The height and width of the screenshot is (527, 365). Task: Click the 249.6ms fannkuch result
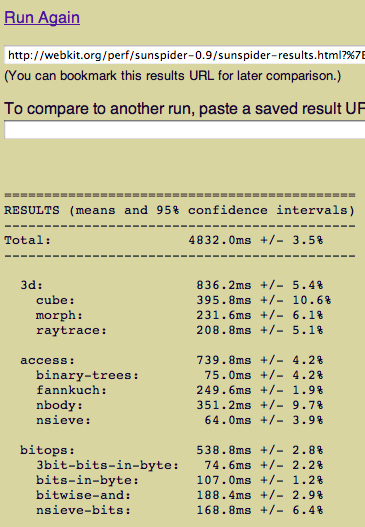pyautogui.click(x=224, y=390)
